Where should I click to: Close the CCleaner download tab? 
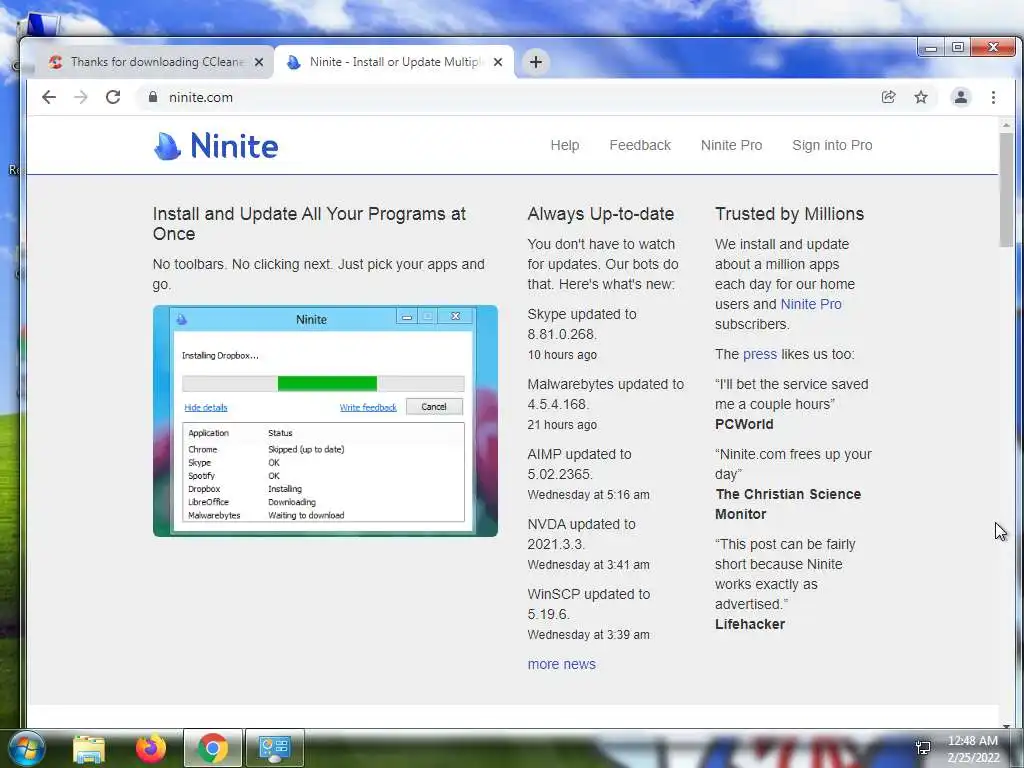click(x=259, y=62)
